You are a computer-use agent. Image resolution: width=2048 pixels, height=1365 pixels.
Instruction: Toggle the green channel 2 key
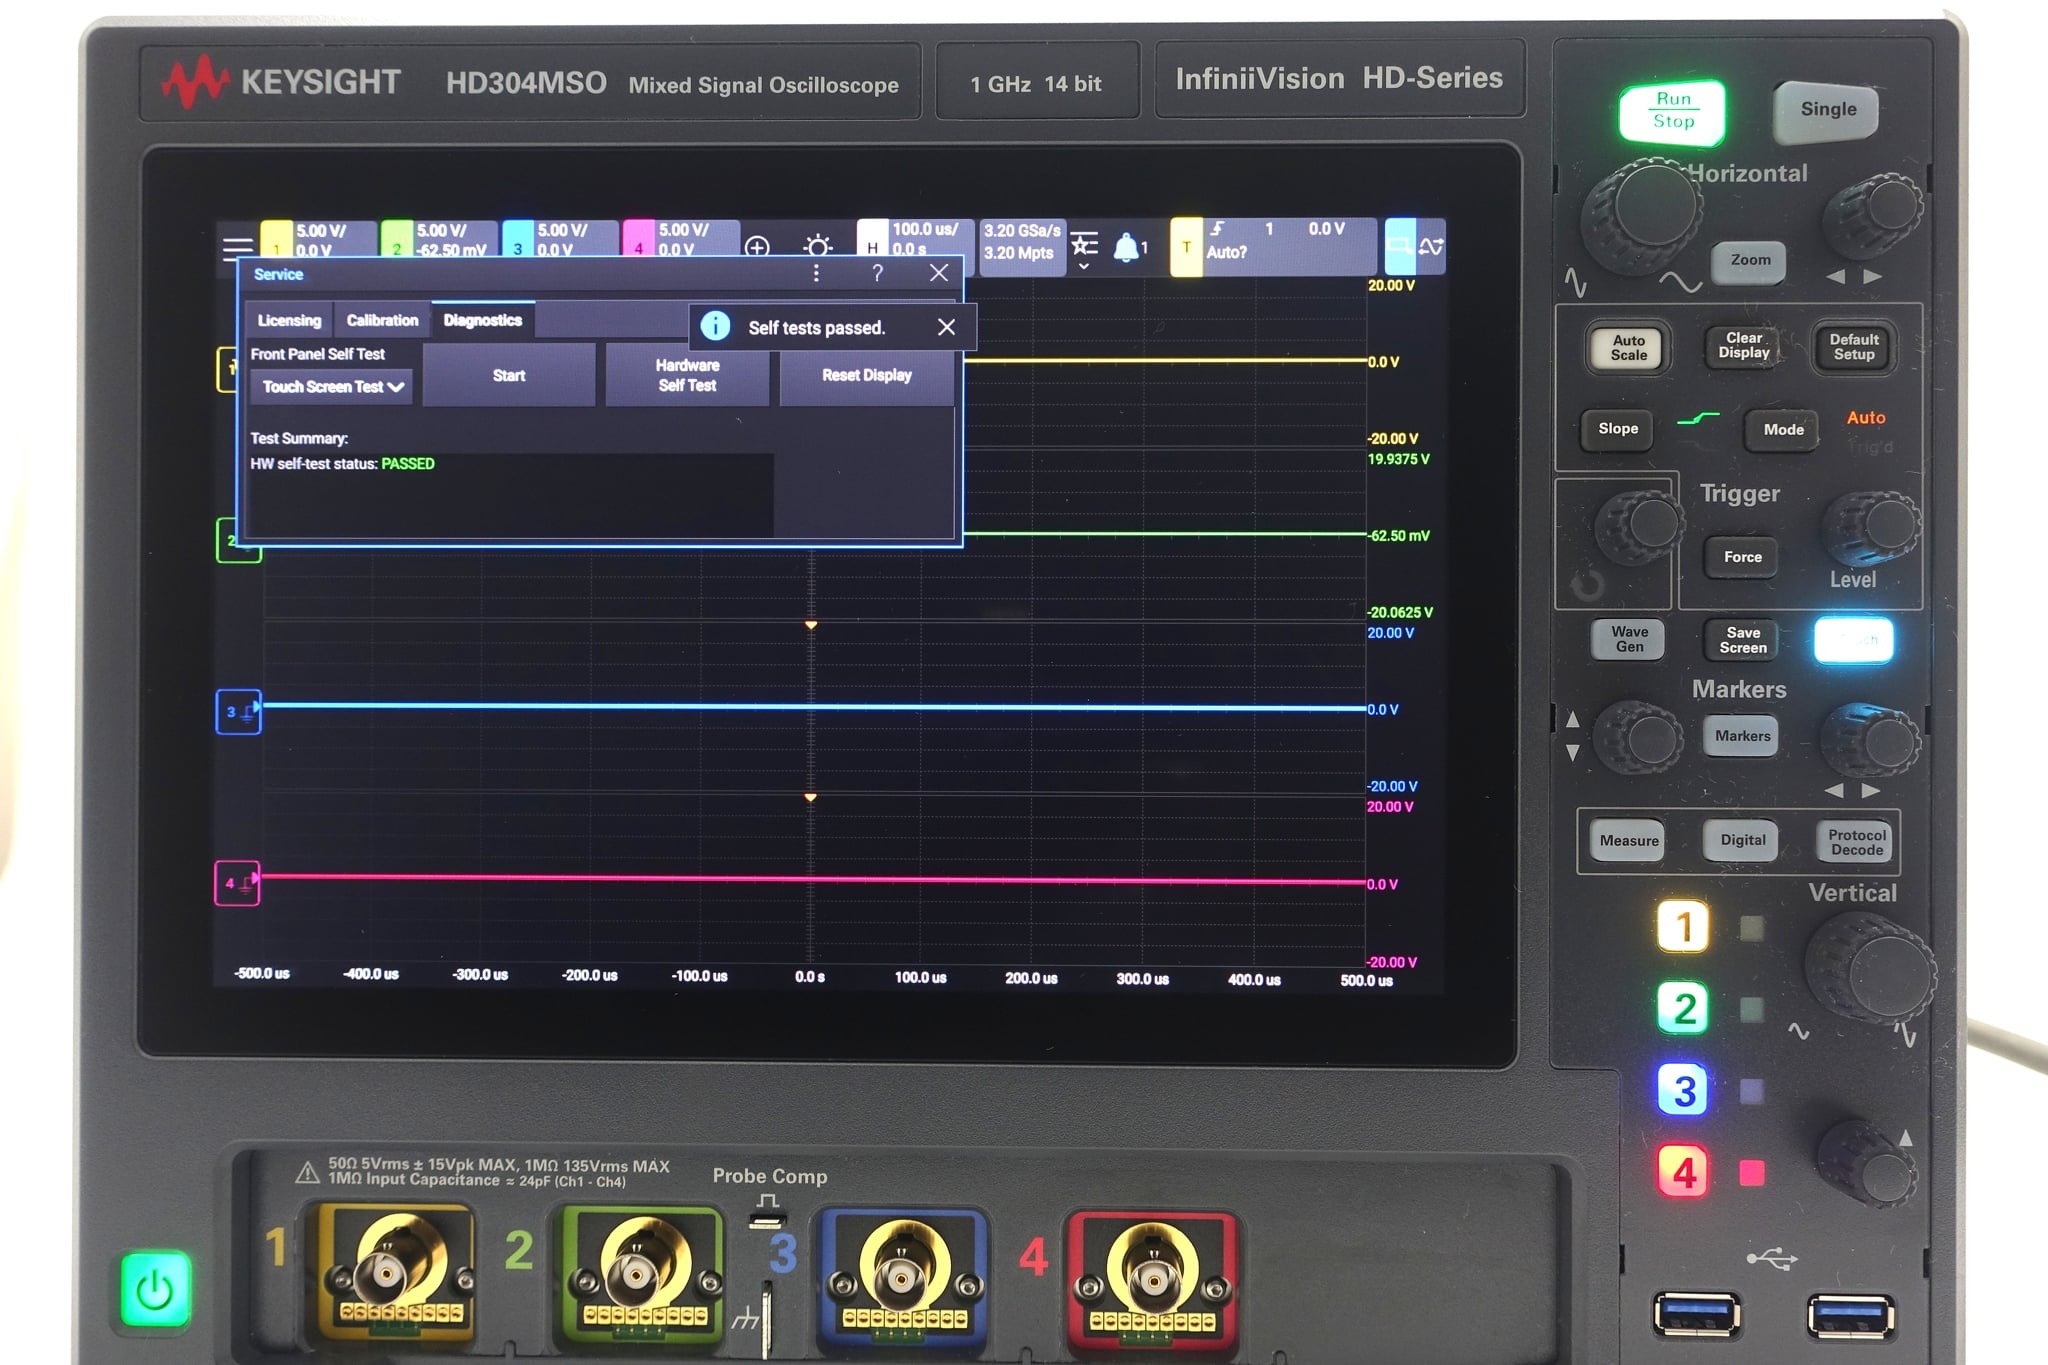[x=1684, y=1008]
